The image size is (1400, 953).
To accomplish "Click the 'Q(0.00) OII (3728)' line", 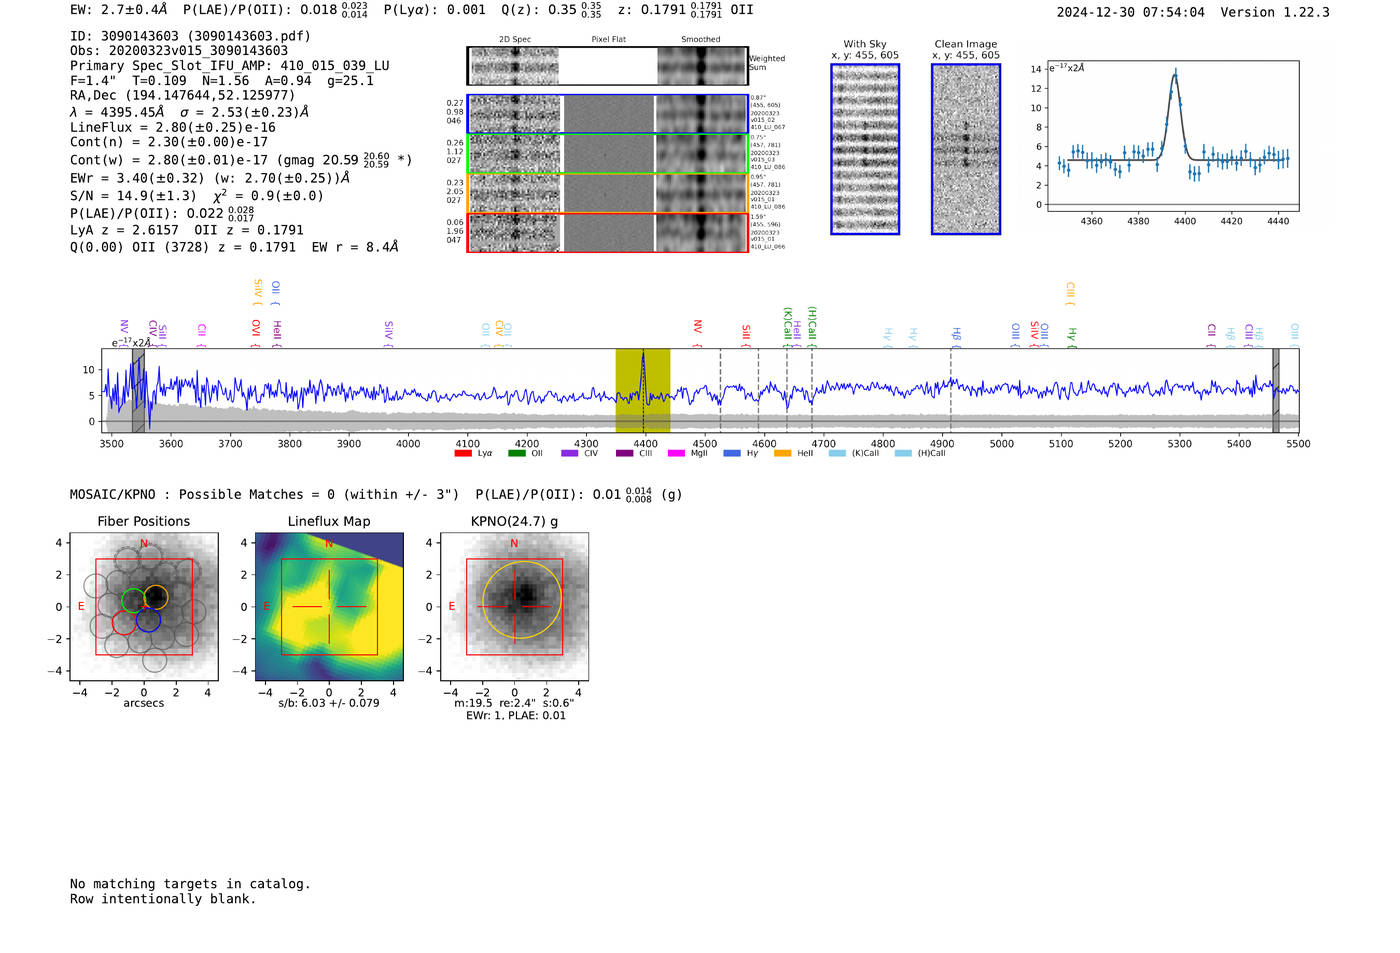I will [234, 247].
